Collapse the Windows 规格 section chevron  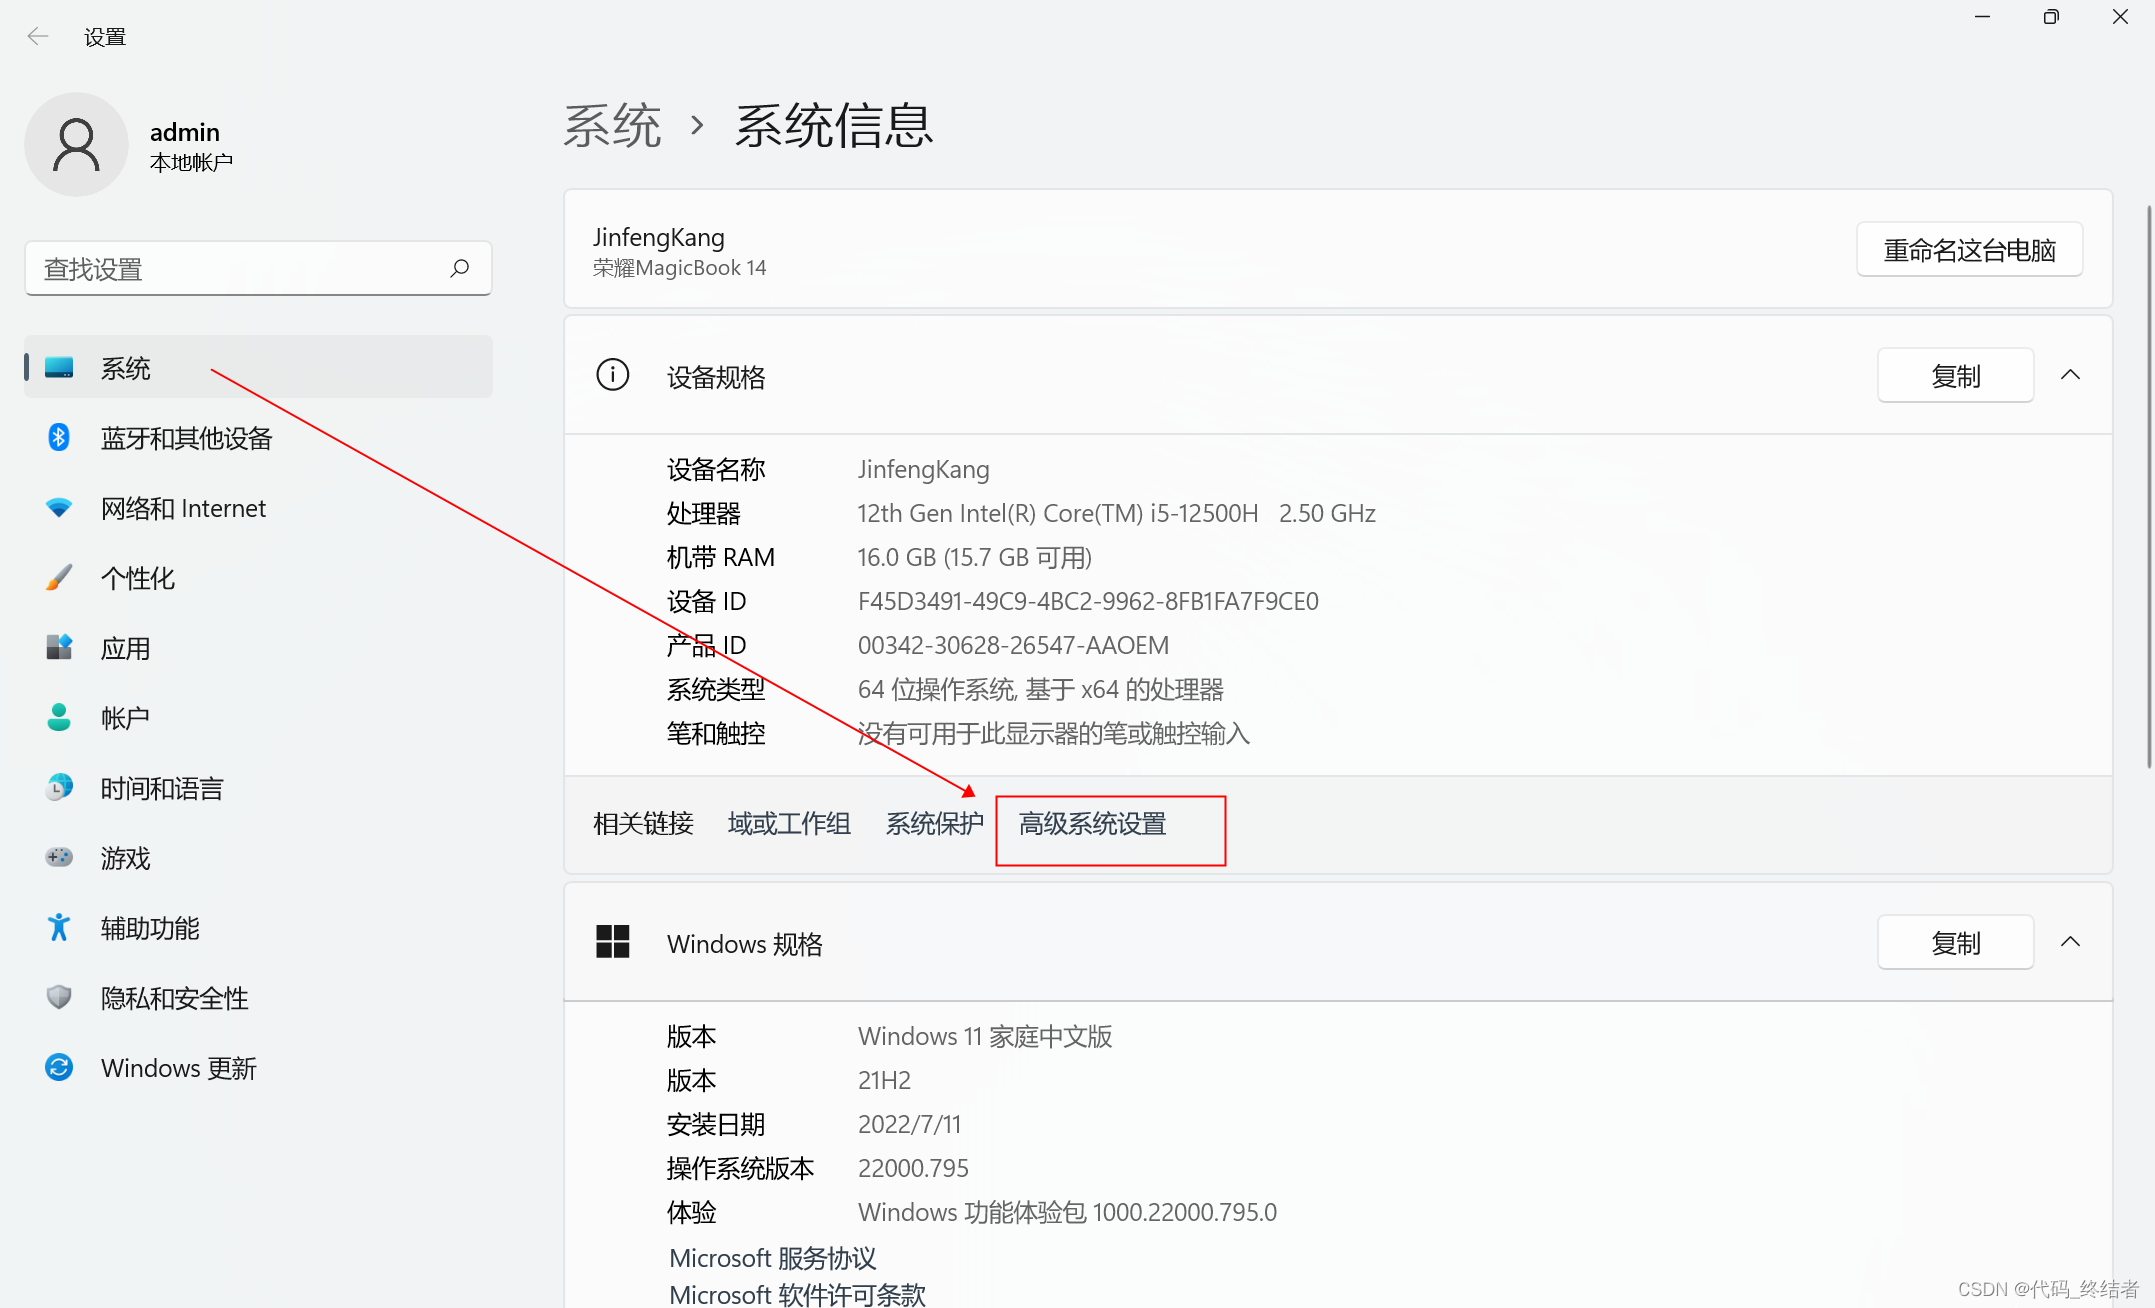pos(2071,942)
